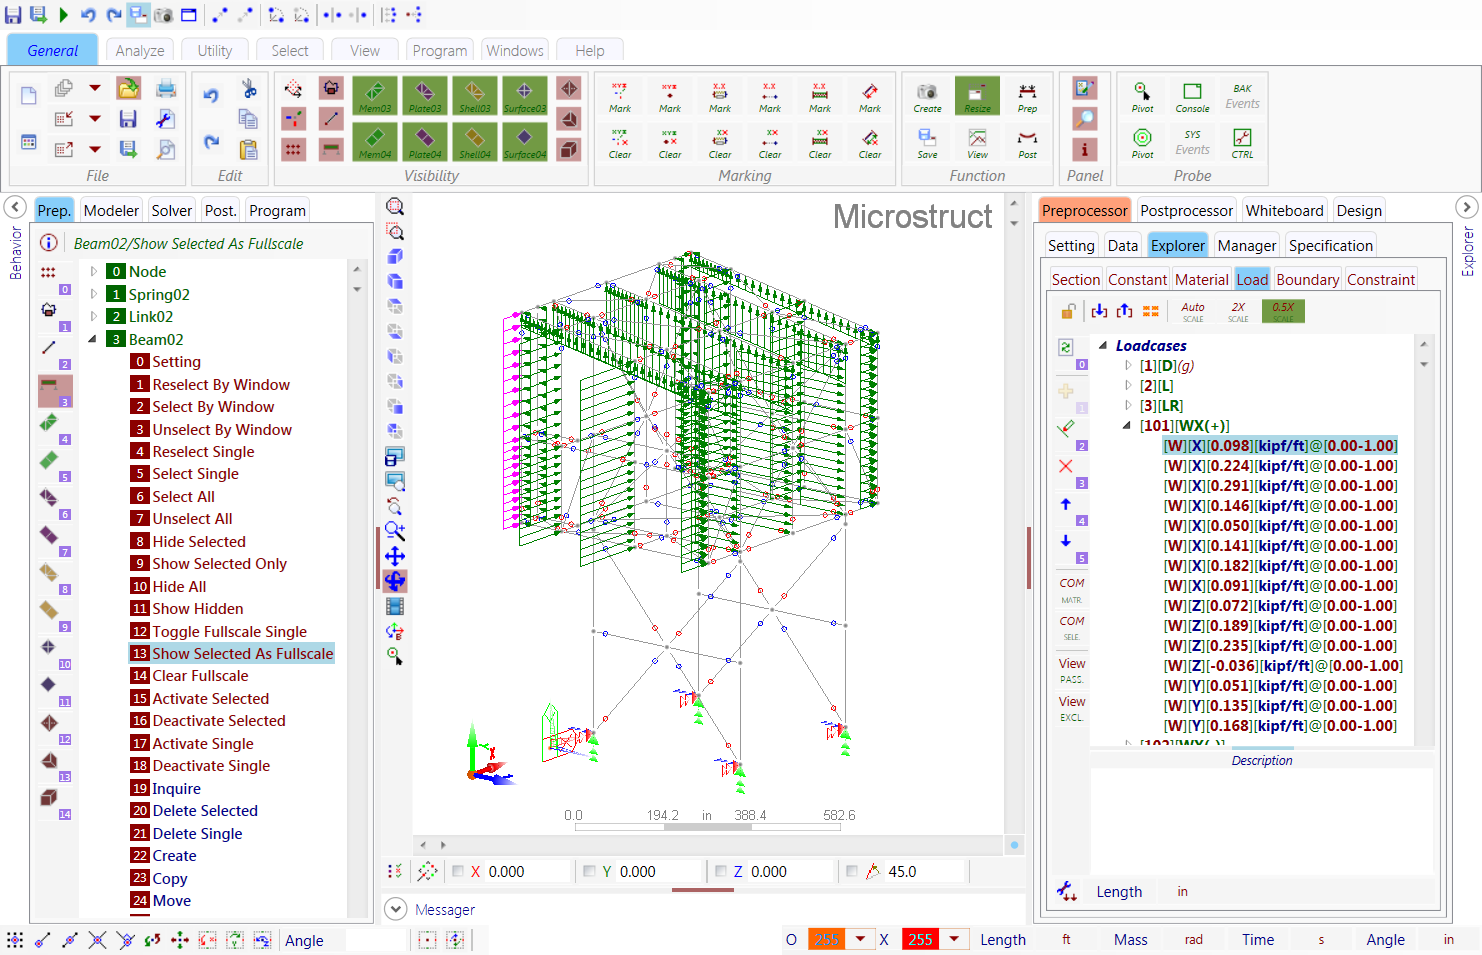Click the Shell04 visibility icon
The width and height of the screenshot is (1482, 955).
tap(475, 142)
